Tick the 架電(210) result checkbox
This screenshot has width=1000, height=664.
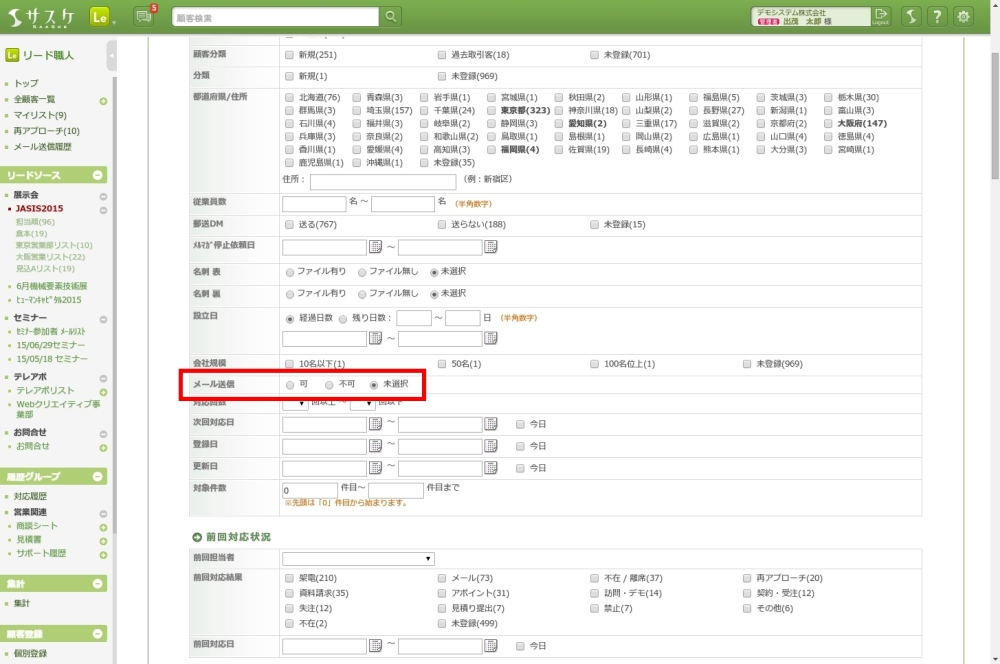click(290, 578)
